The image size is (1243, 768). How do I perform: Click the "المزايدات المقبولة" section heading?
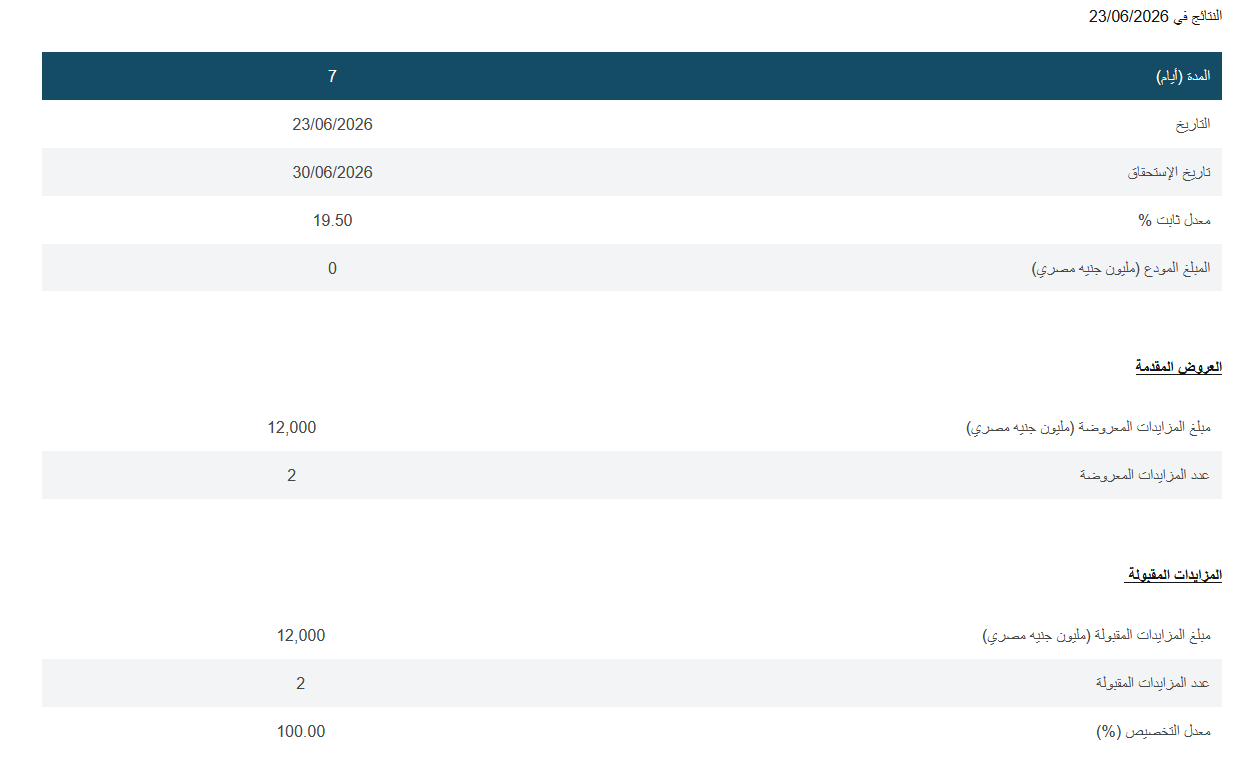(x=1173, y=575)
